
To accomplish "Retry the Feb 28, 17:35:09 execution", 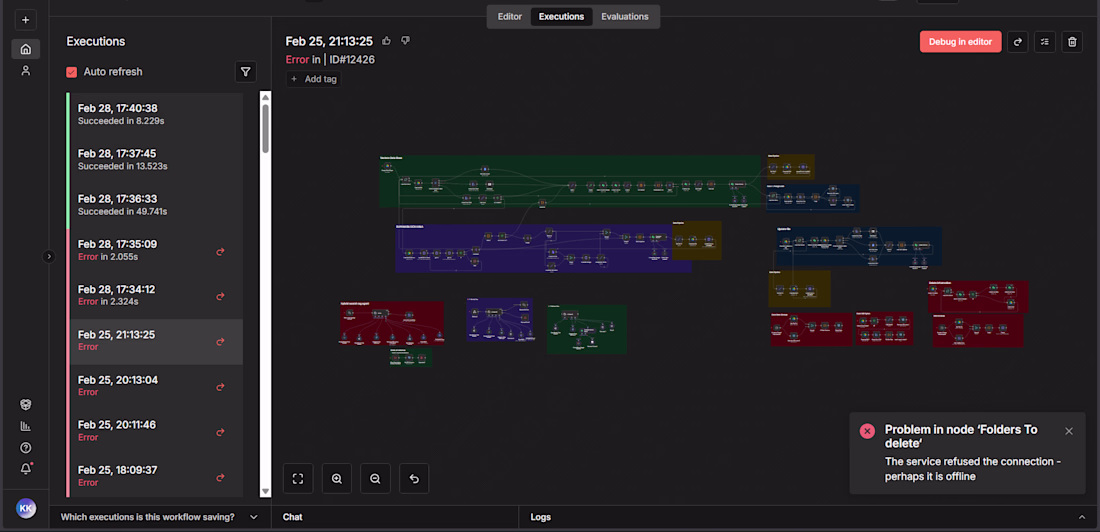I will pos(220,251).
